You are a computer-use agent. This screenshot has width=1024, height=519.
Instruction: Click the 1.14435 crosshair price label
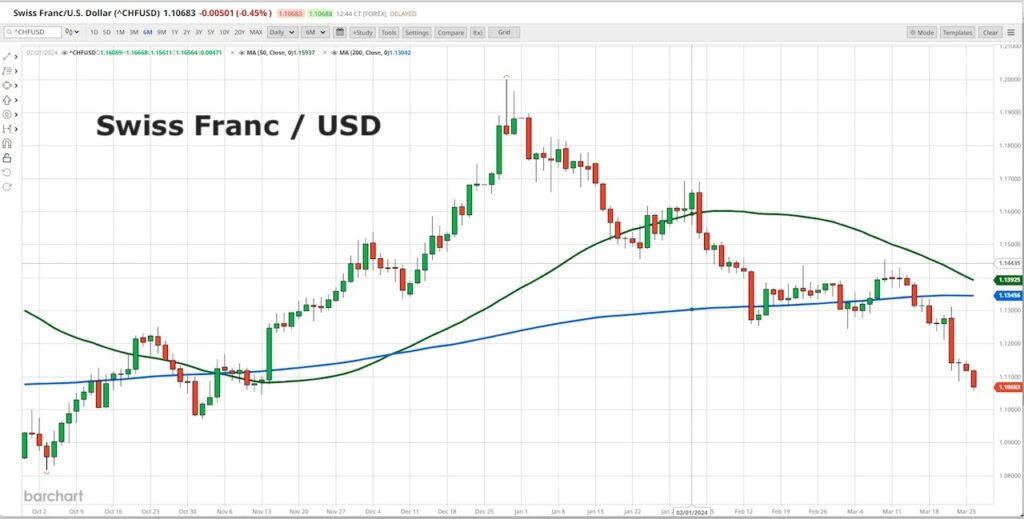point(1010,264)
